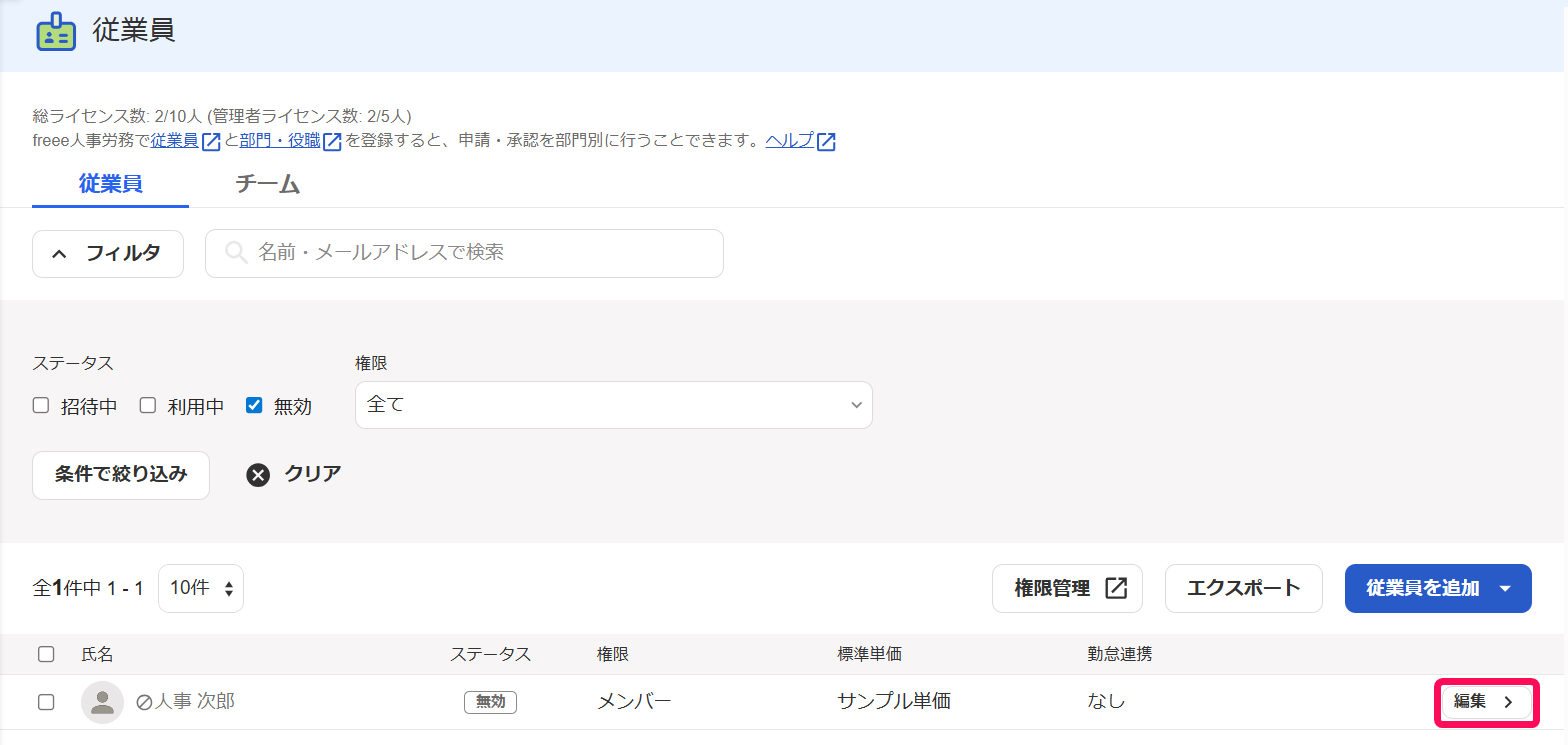Click the 無効 status badge in the row
1568x745 pixels.
pos(490,702)
